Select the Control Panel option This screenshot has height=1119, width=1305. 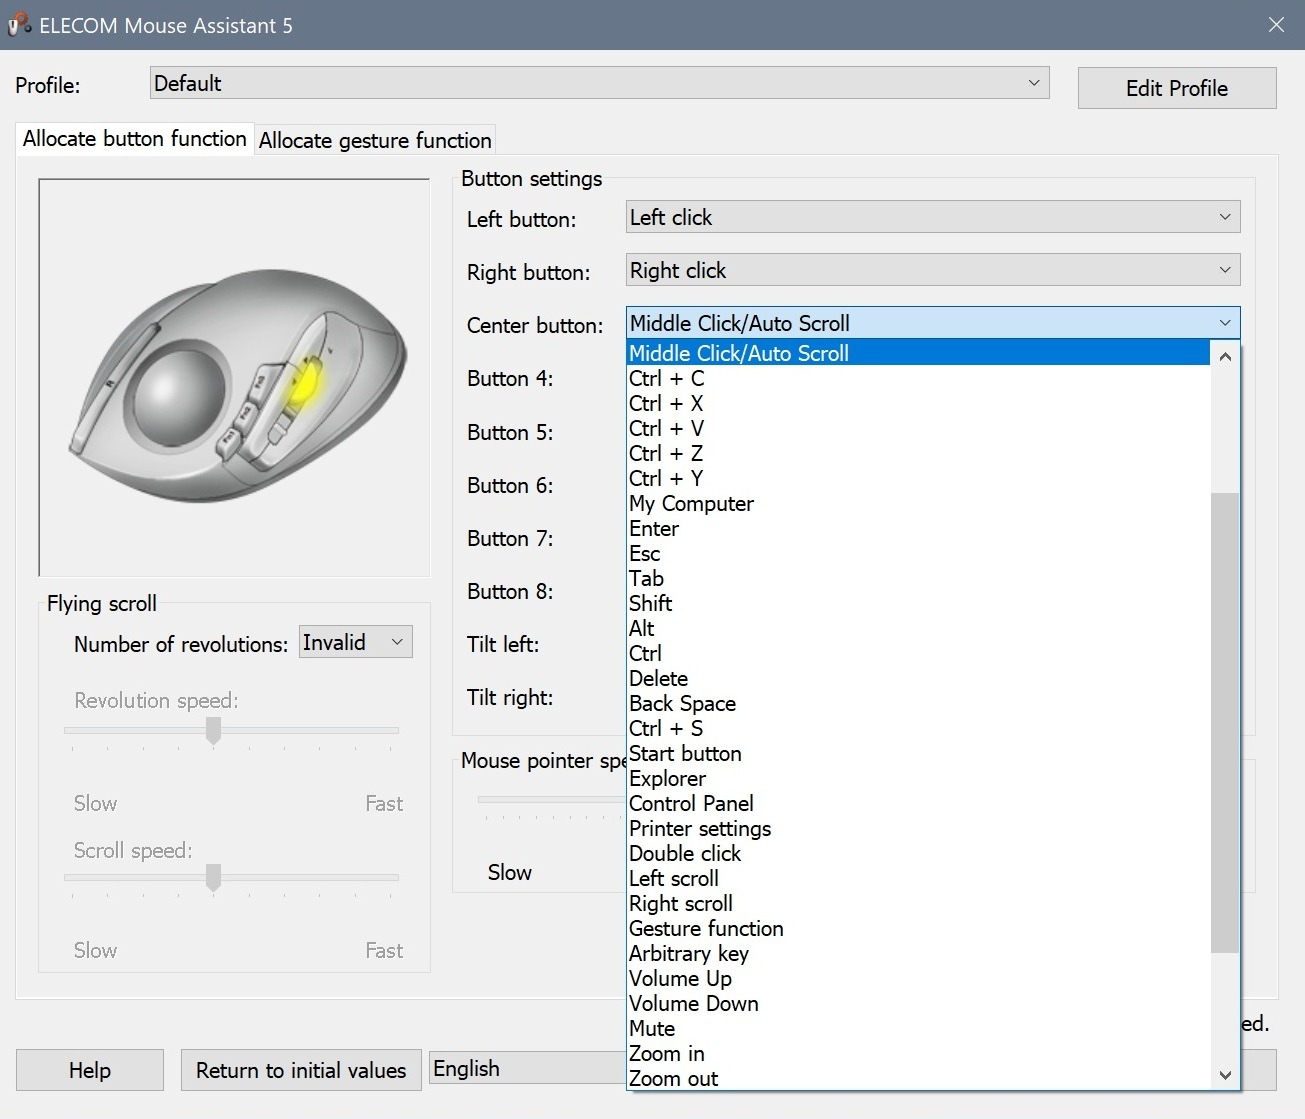click(x=918, y=803)
